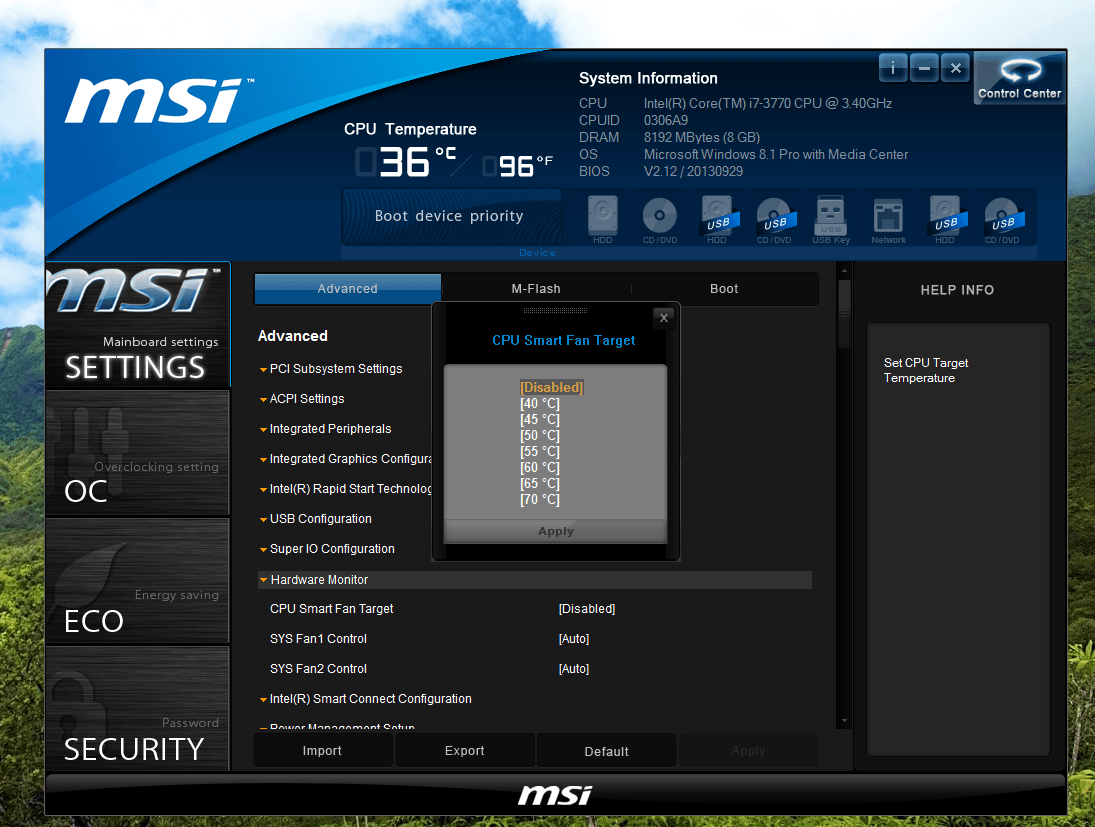Close the CPU Smart Fan Target popup

663,318
